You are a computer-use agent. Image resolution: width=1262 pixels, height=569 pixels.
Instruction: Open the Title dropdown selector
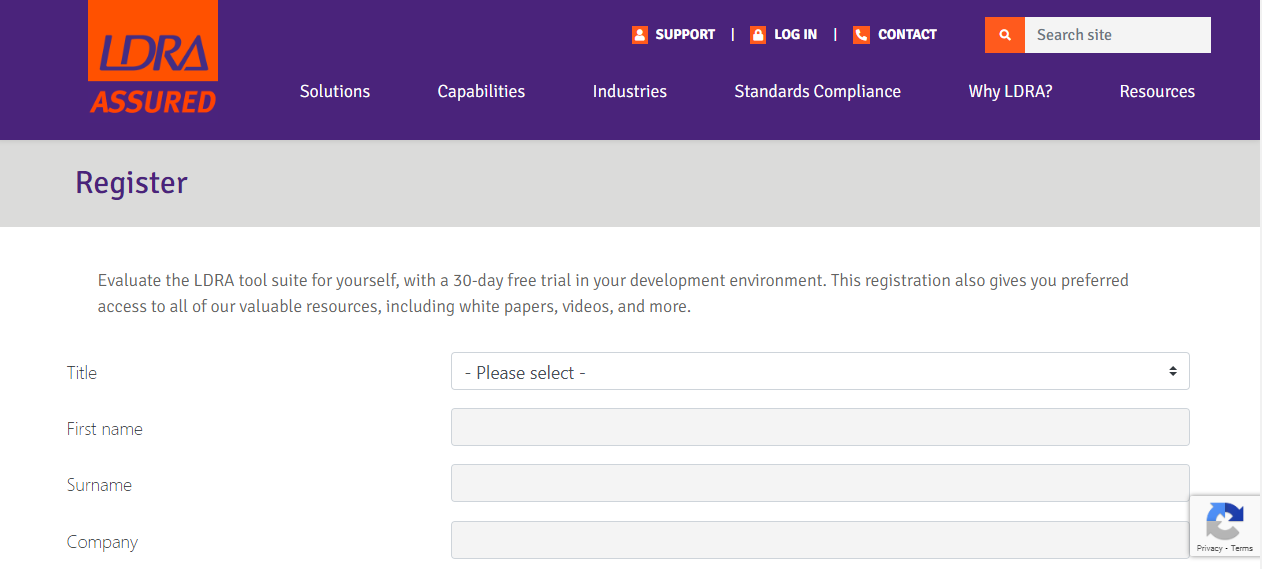[x=819, y=372]
